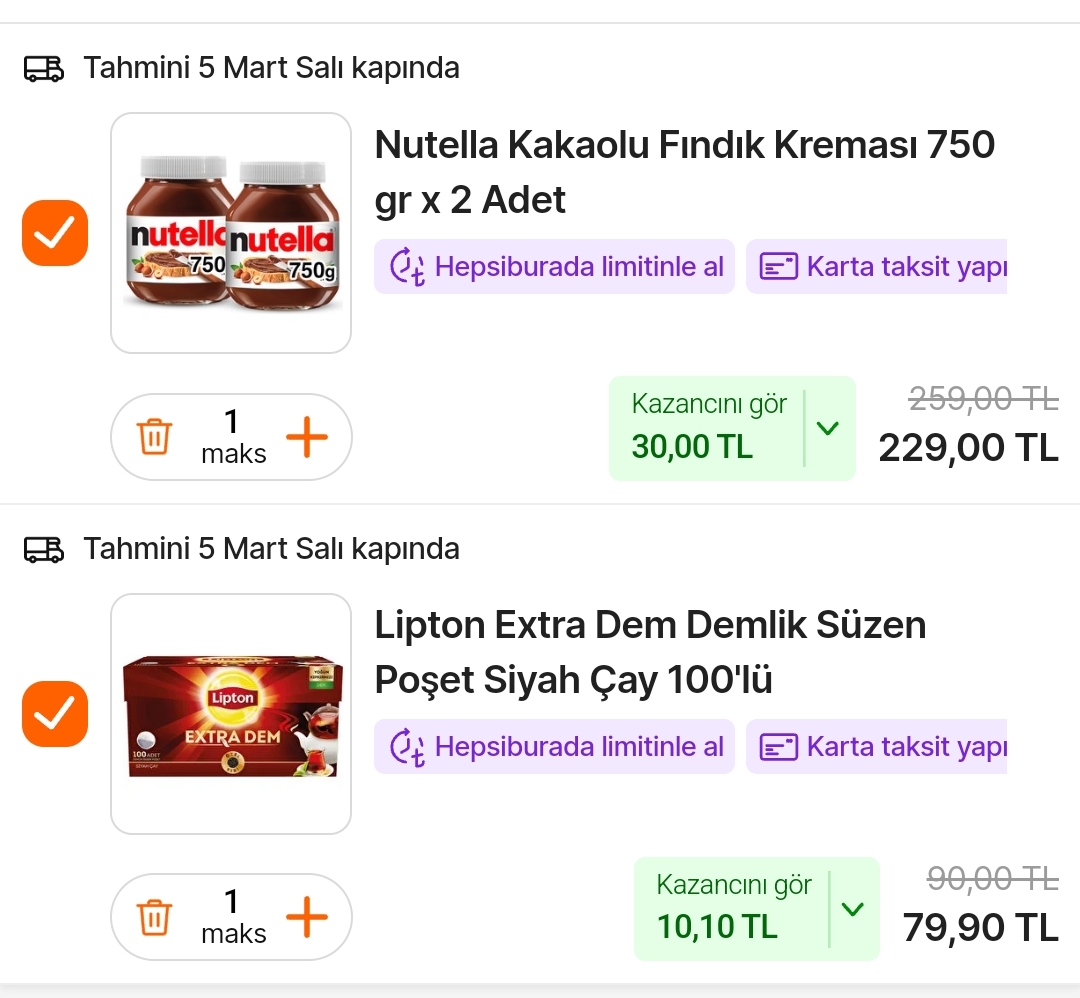
Task: Click card icon in Lipton's taksit badge
Action: [x=779, y=747]
